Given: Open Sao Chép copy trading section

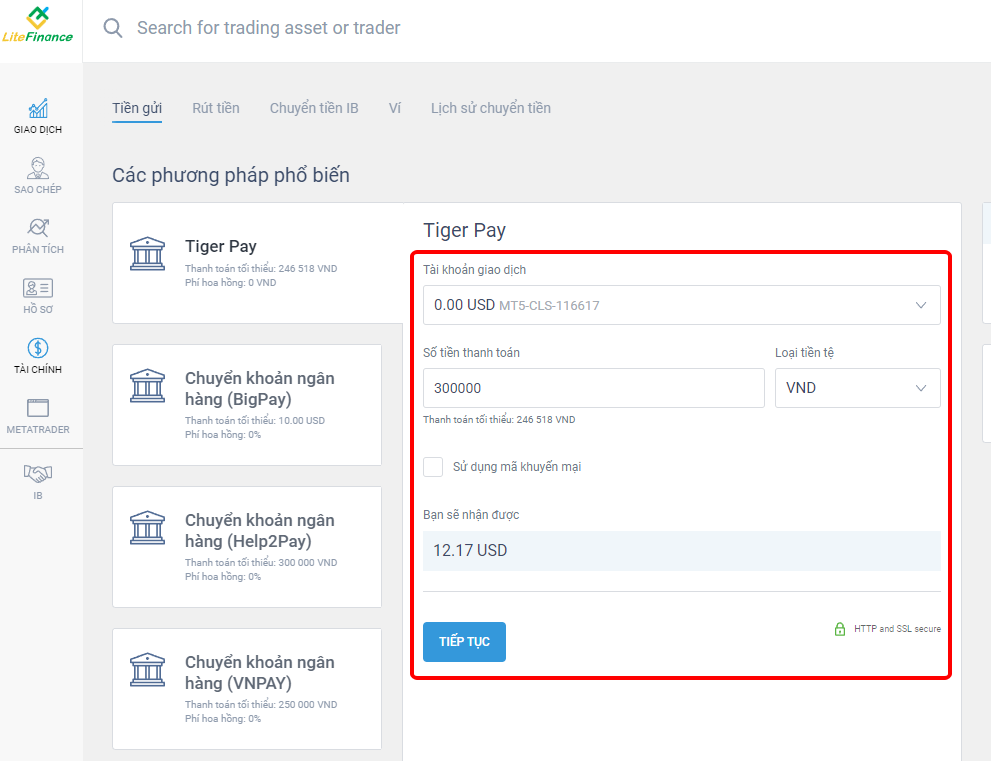Looking at the screenshot, I should tap(38, 176).
